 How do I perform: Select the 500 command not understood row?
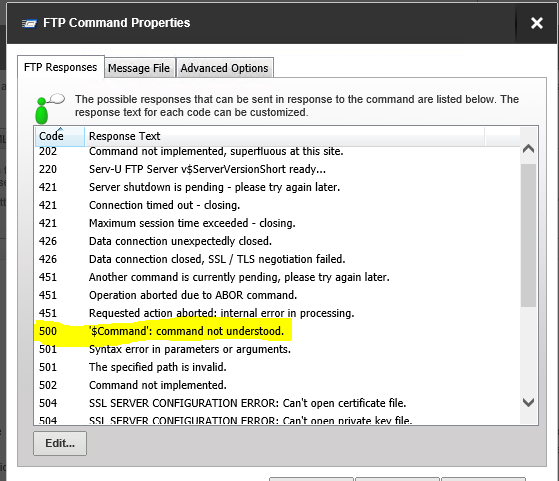[277, 331]
